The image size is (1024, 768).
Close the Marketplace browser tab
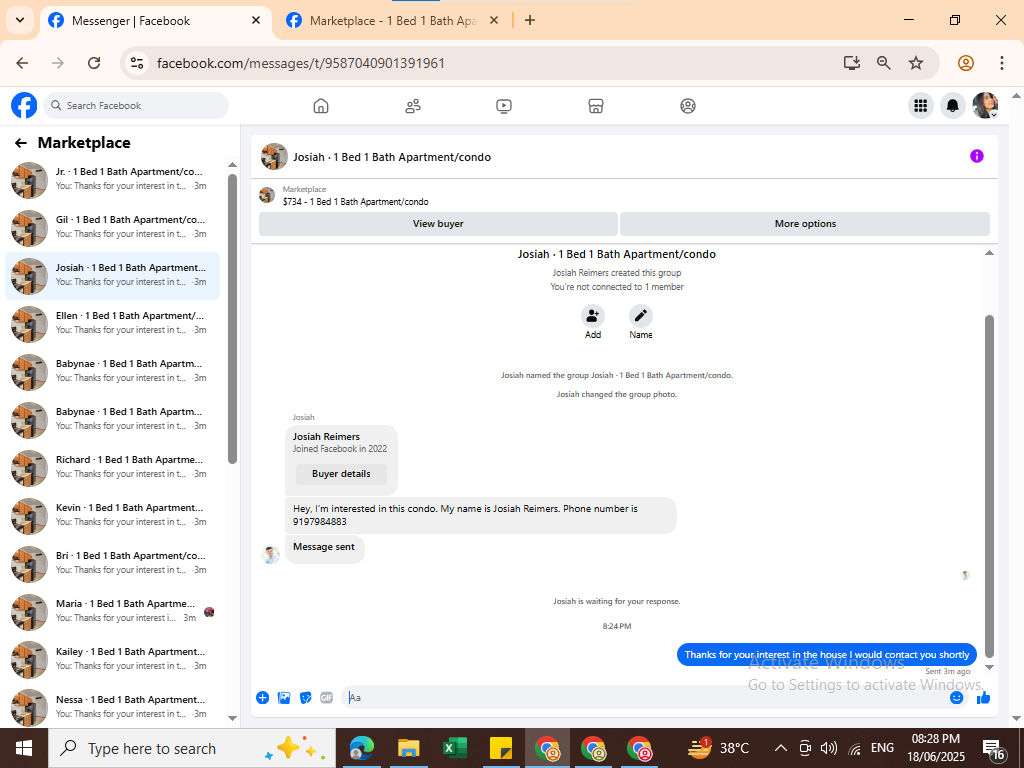[494, 20]
